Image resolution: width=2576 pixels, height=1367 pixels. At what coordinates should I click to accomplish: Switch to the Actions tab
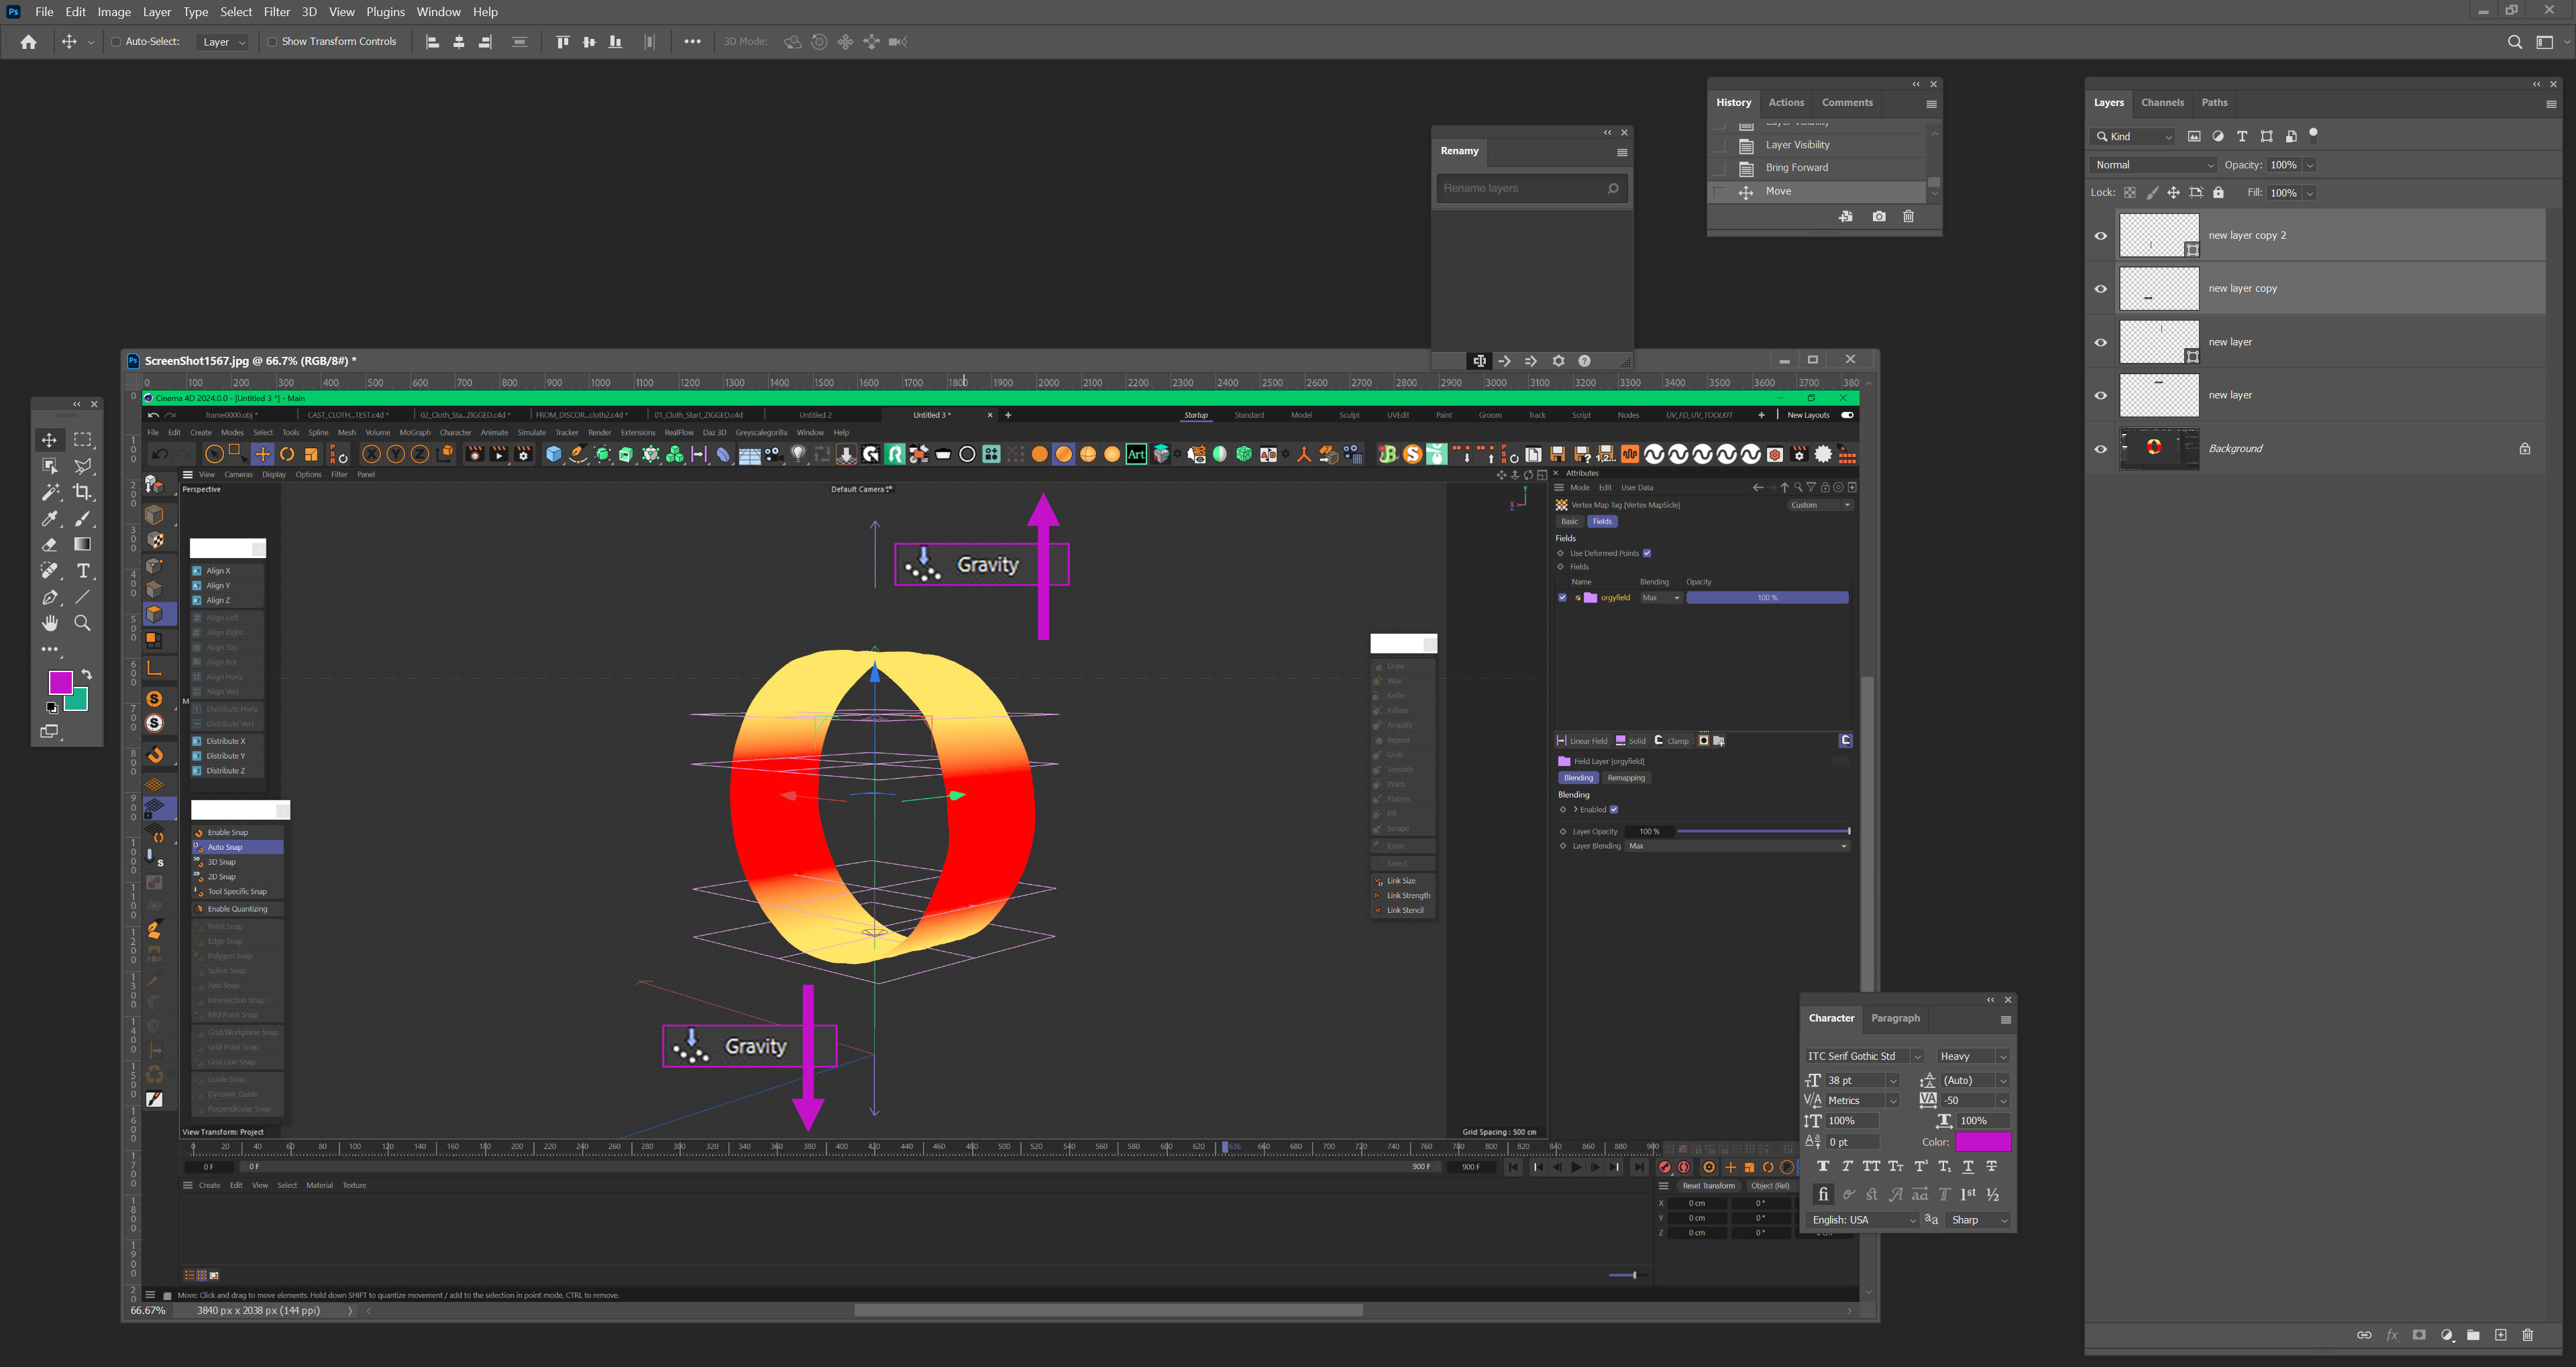click(x=1786, y=103)
